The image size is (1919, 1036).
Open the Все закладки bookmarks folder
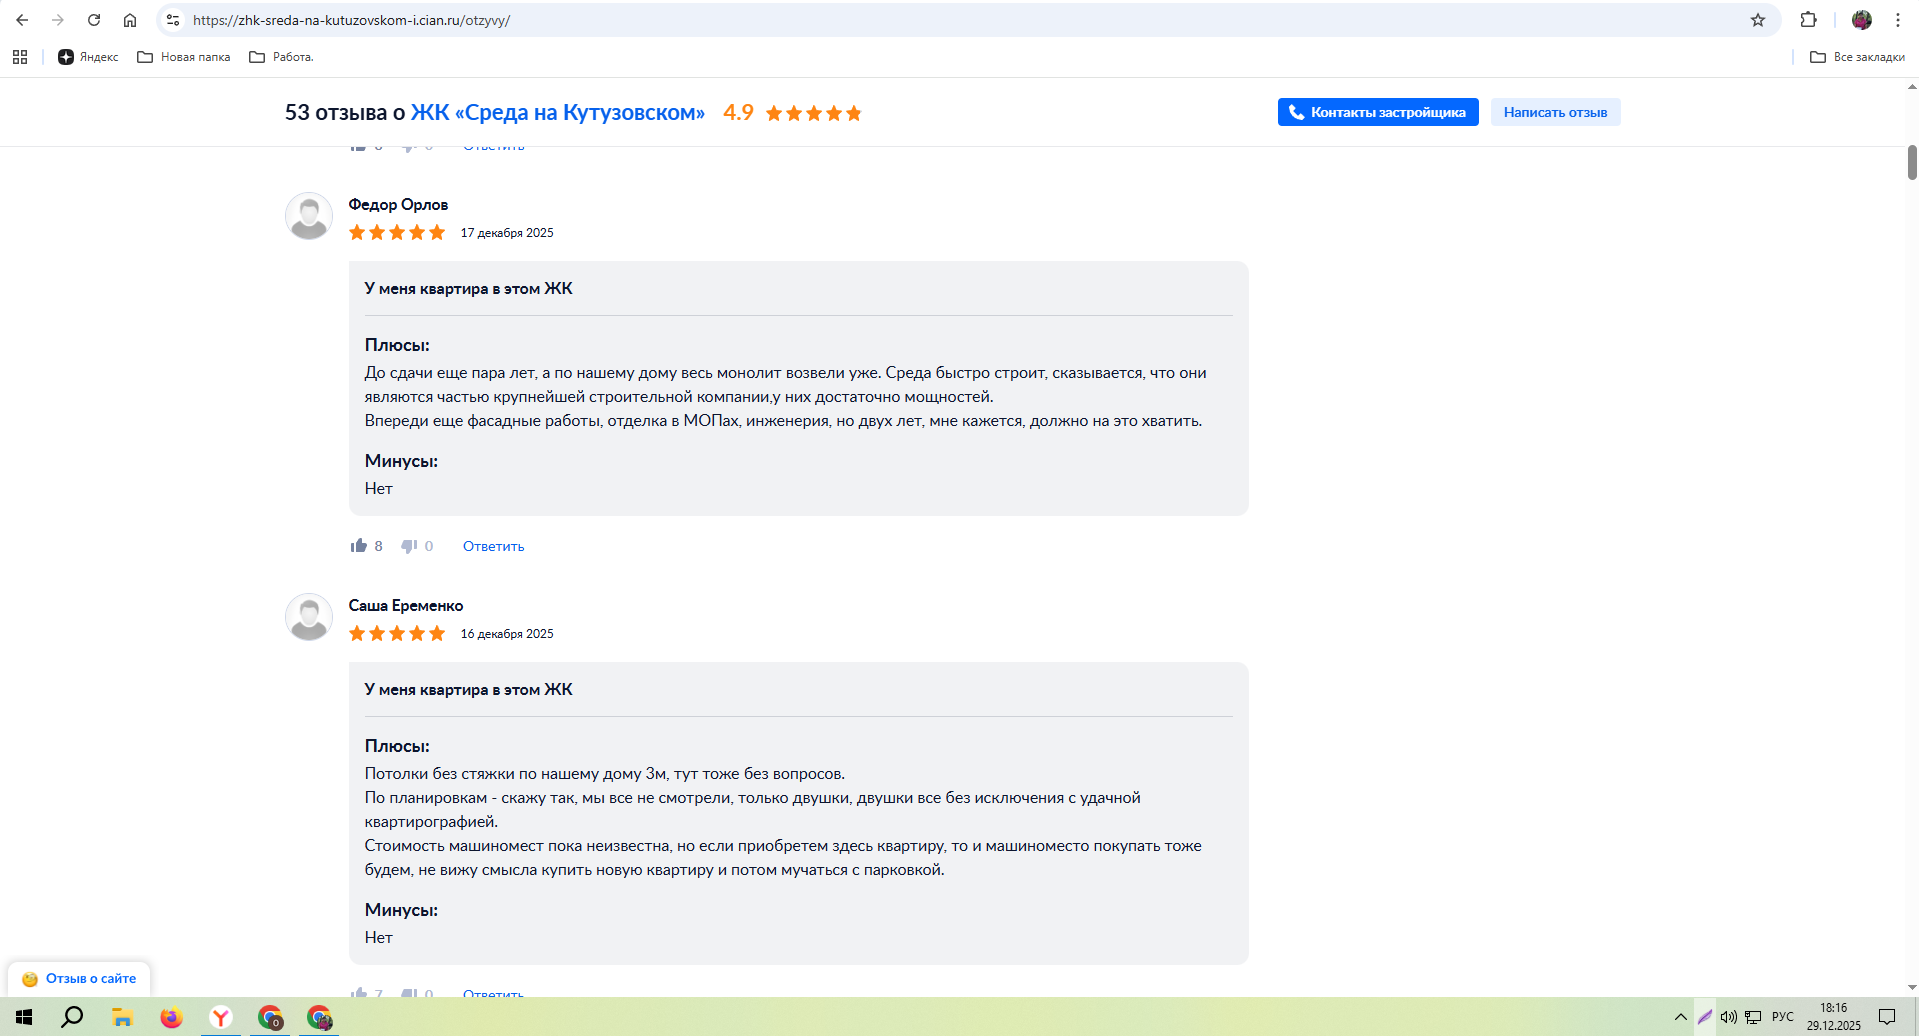click(1857, 57)
